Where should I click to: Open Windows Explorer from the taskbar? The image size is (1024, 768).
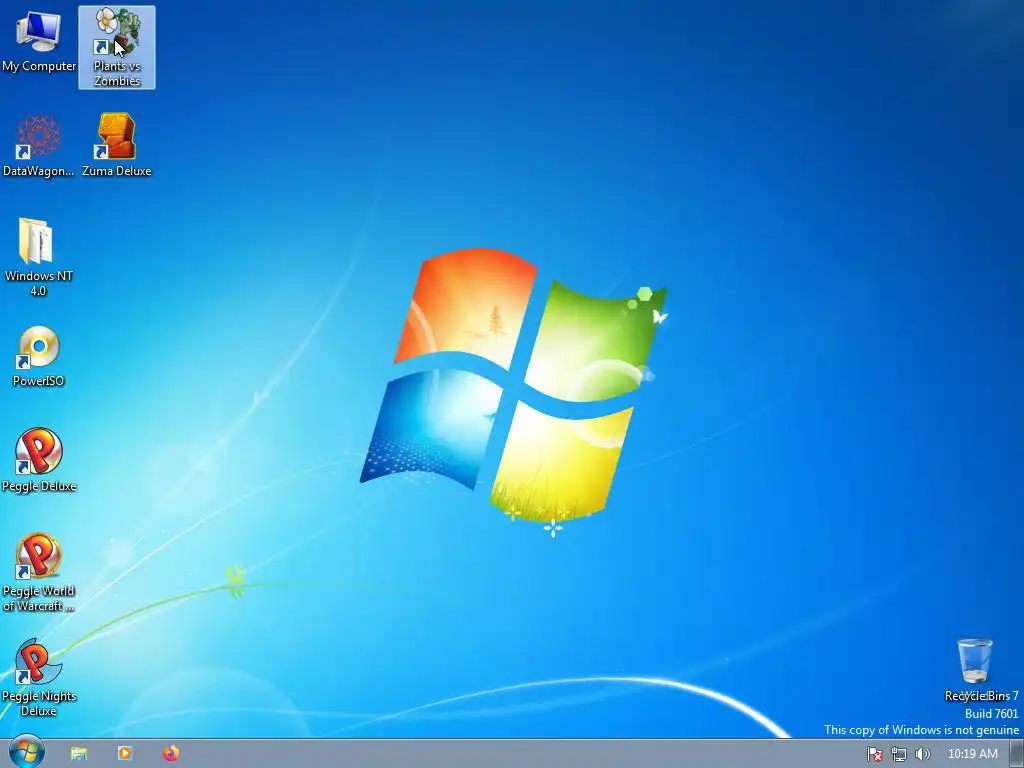(x=79, y=754)
